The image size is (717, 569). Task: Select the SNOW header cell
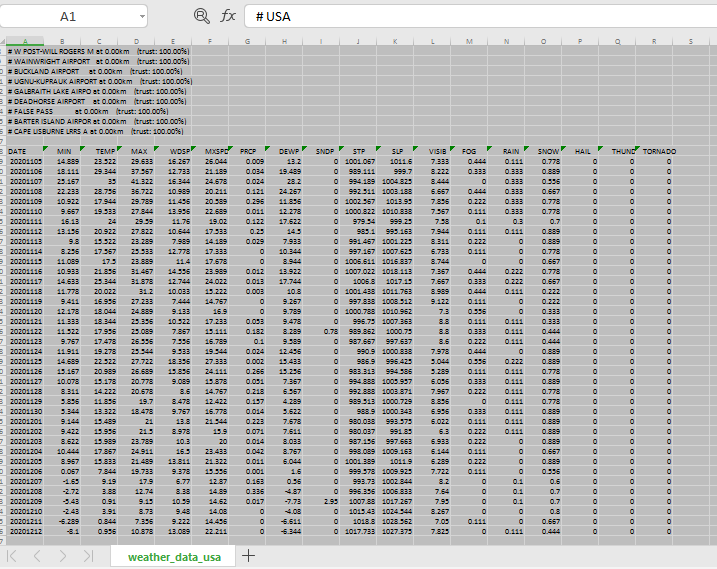(543, 151)
